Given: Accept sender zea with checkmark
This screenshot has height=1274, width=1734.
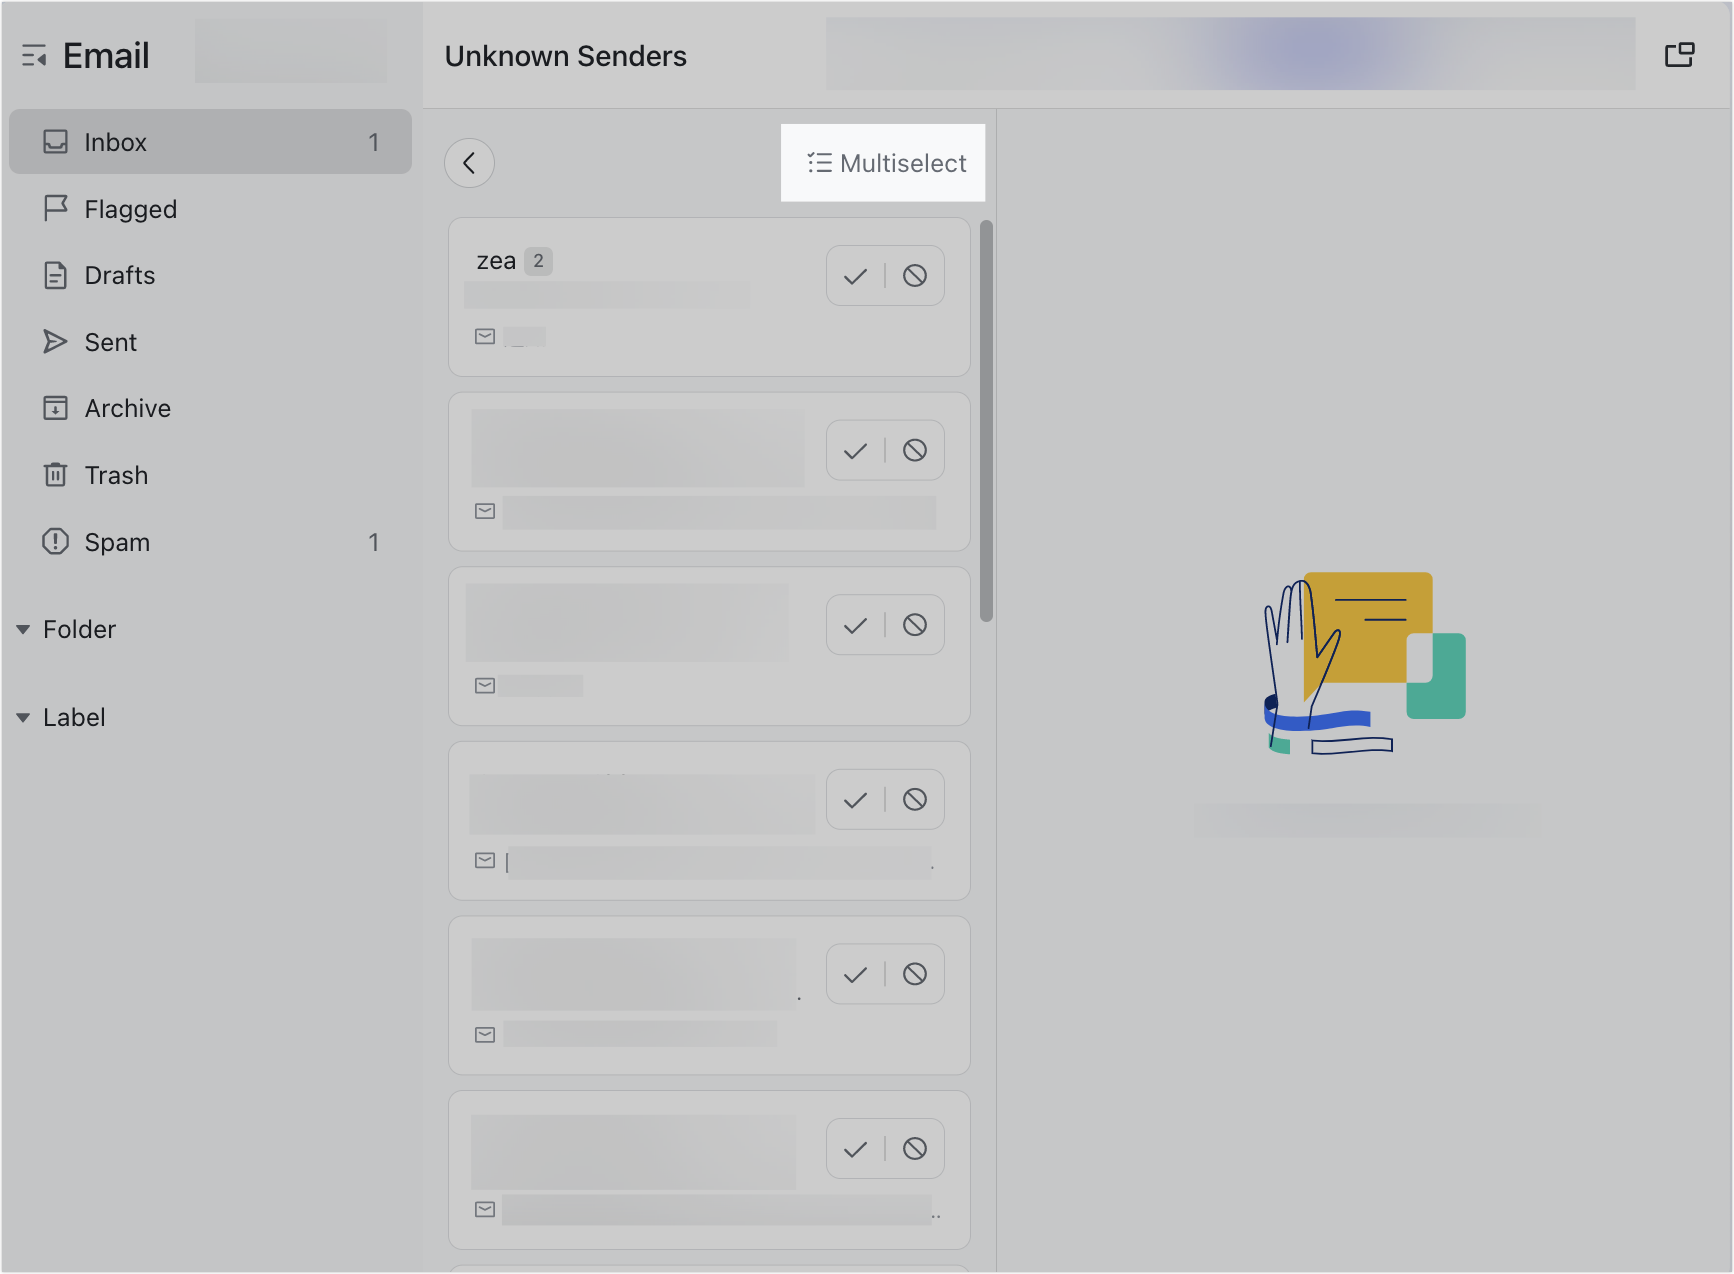Looking at the screenshot, I should pyautogui.click(x=855, y=276).
